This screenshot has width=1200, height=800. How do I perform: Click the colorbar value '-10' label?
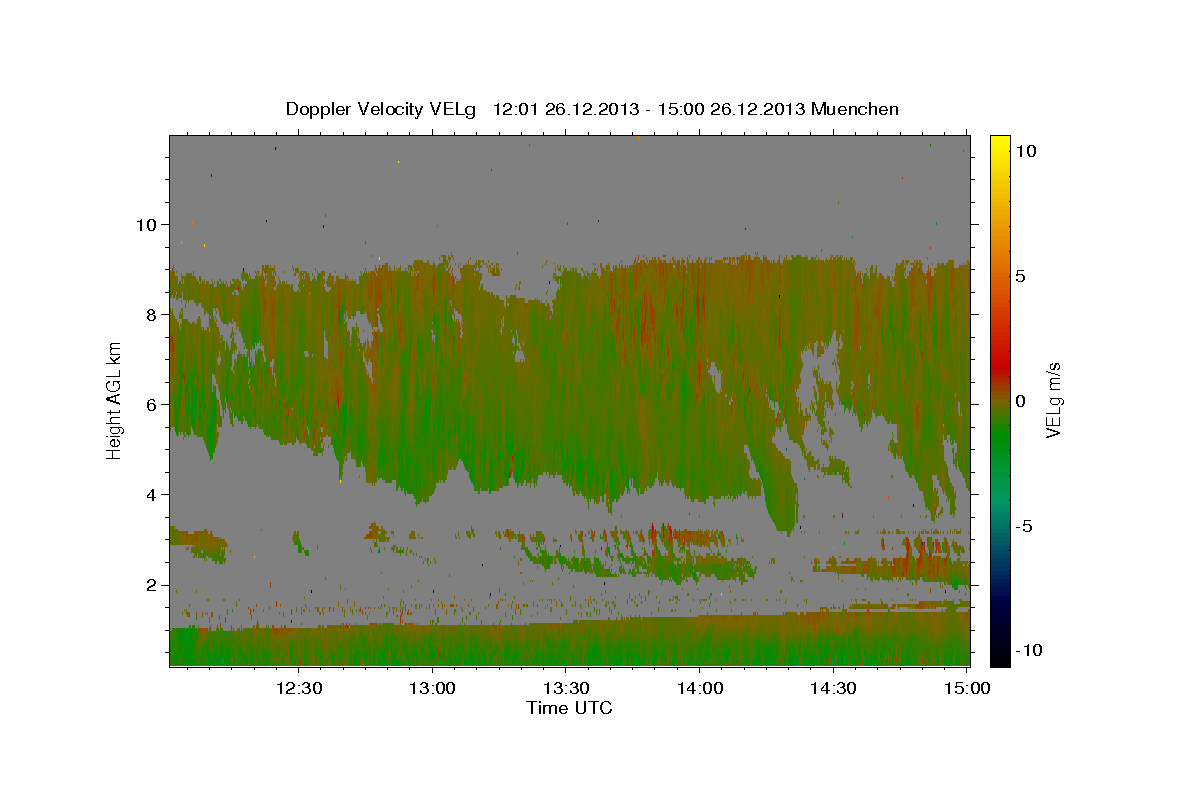(x=1027, y=650)
